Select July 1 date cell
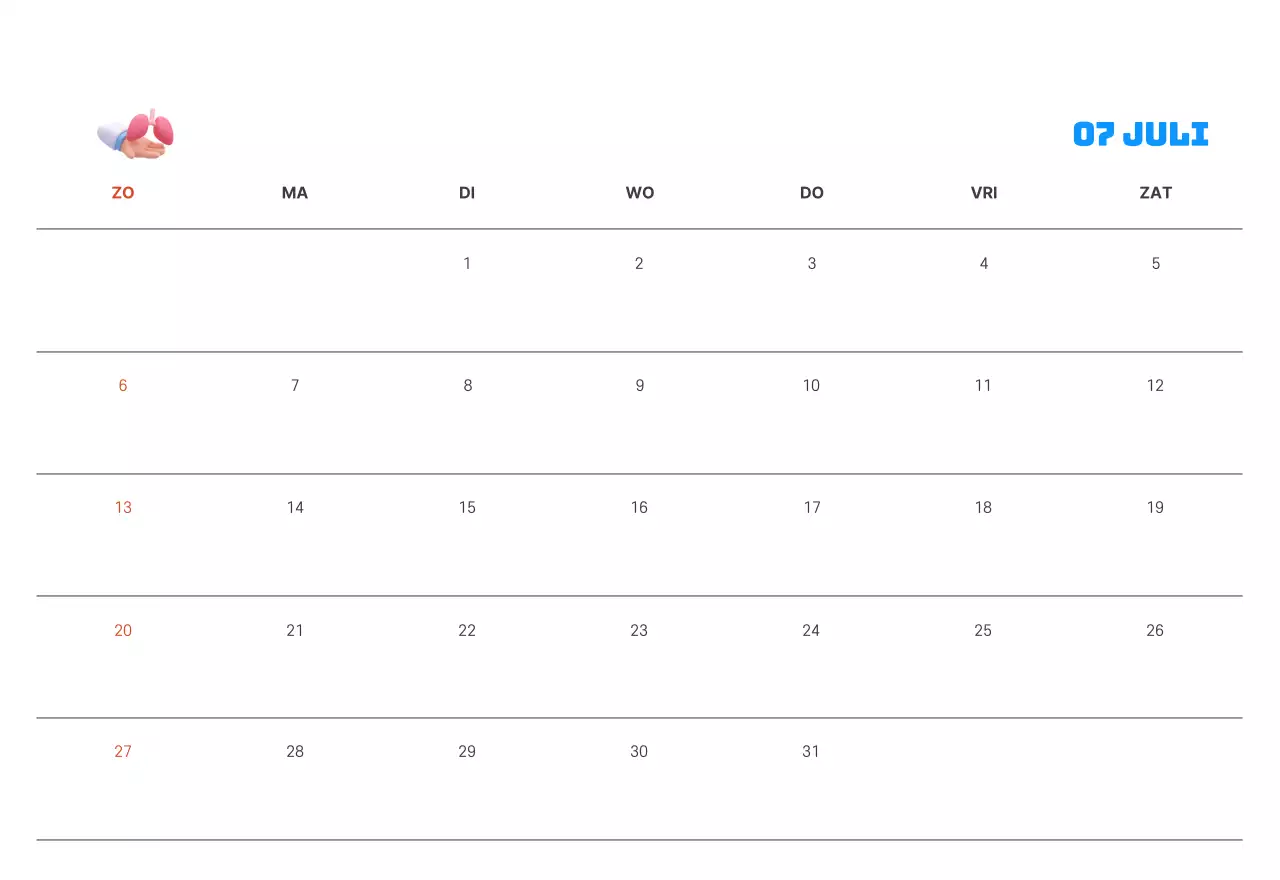The image size is (1280, 880). [x=467, y=264]
